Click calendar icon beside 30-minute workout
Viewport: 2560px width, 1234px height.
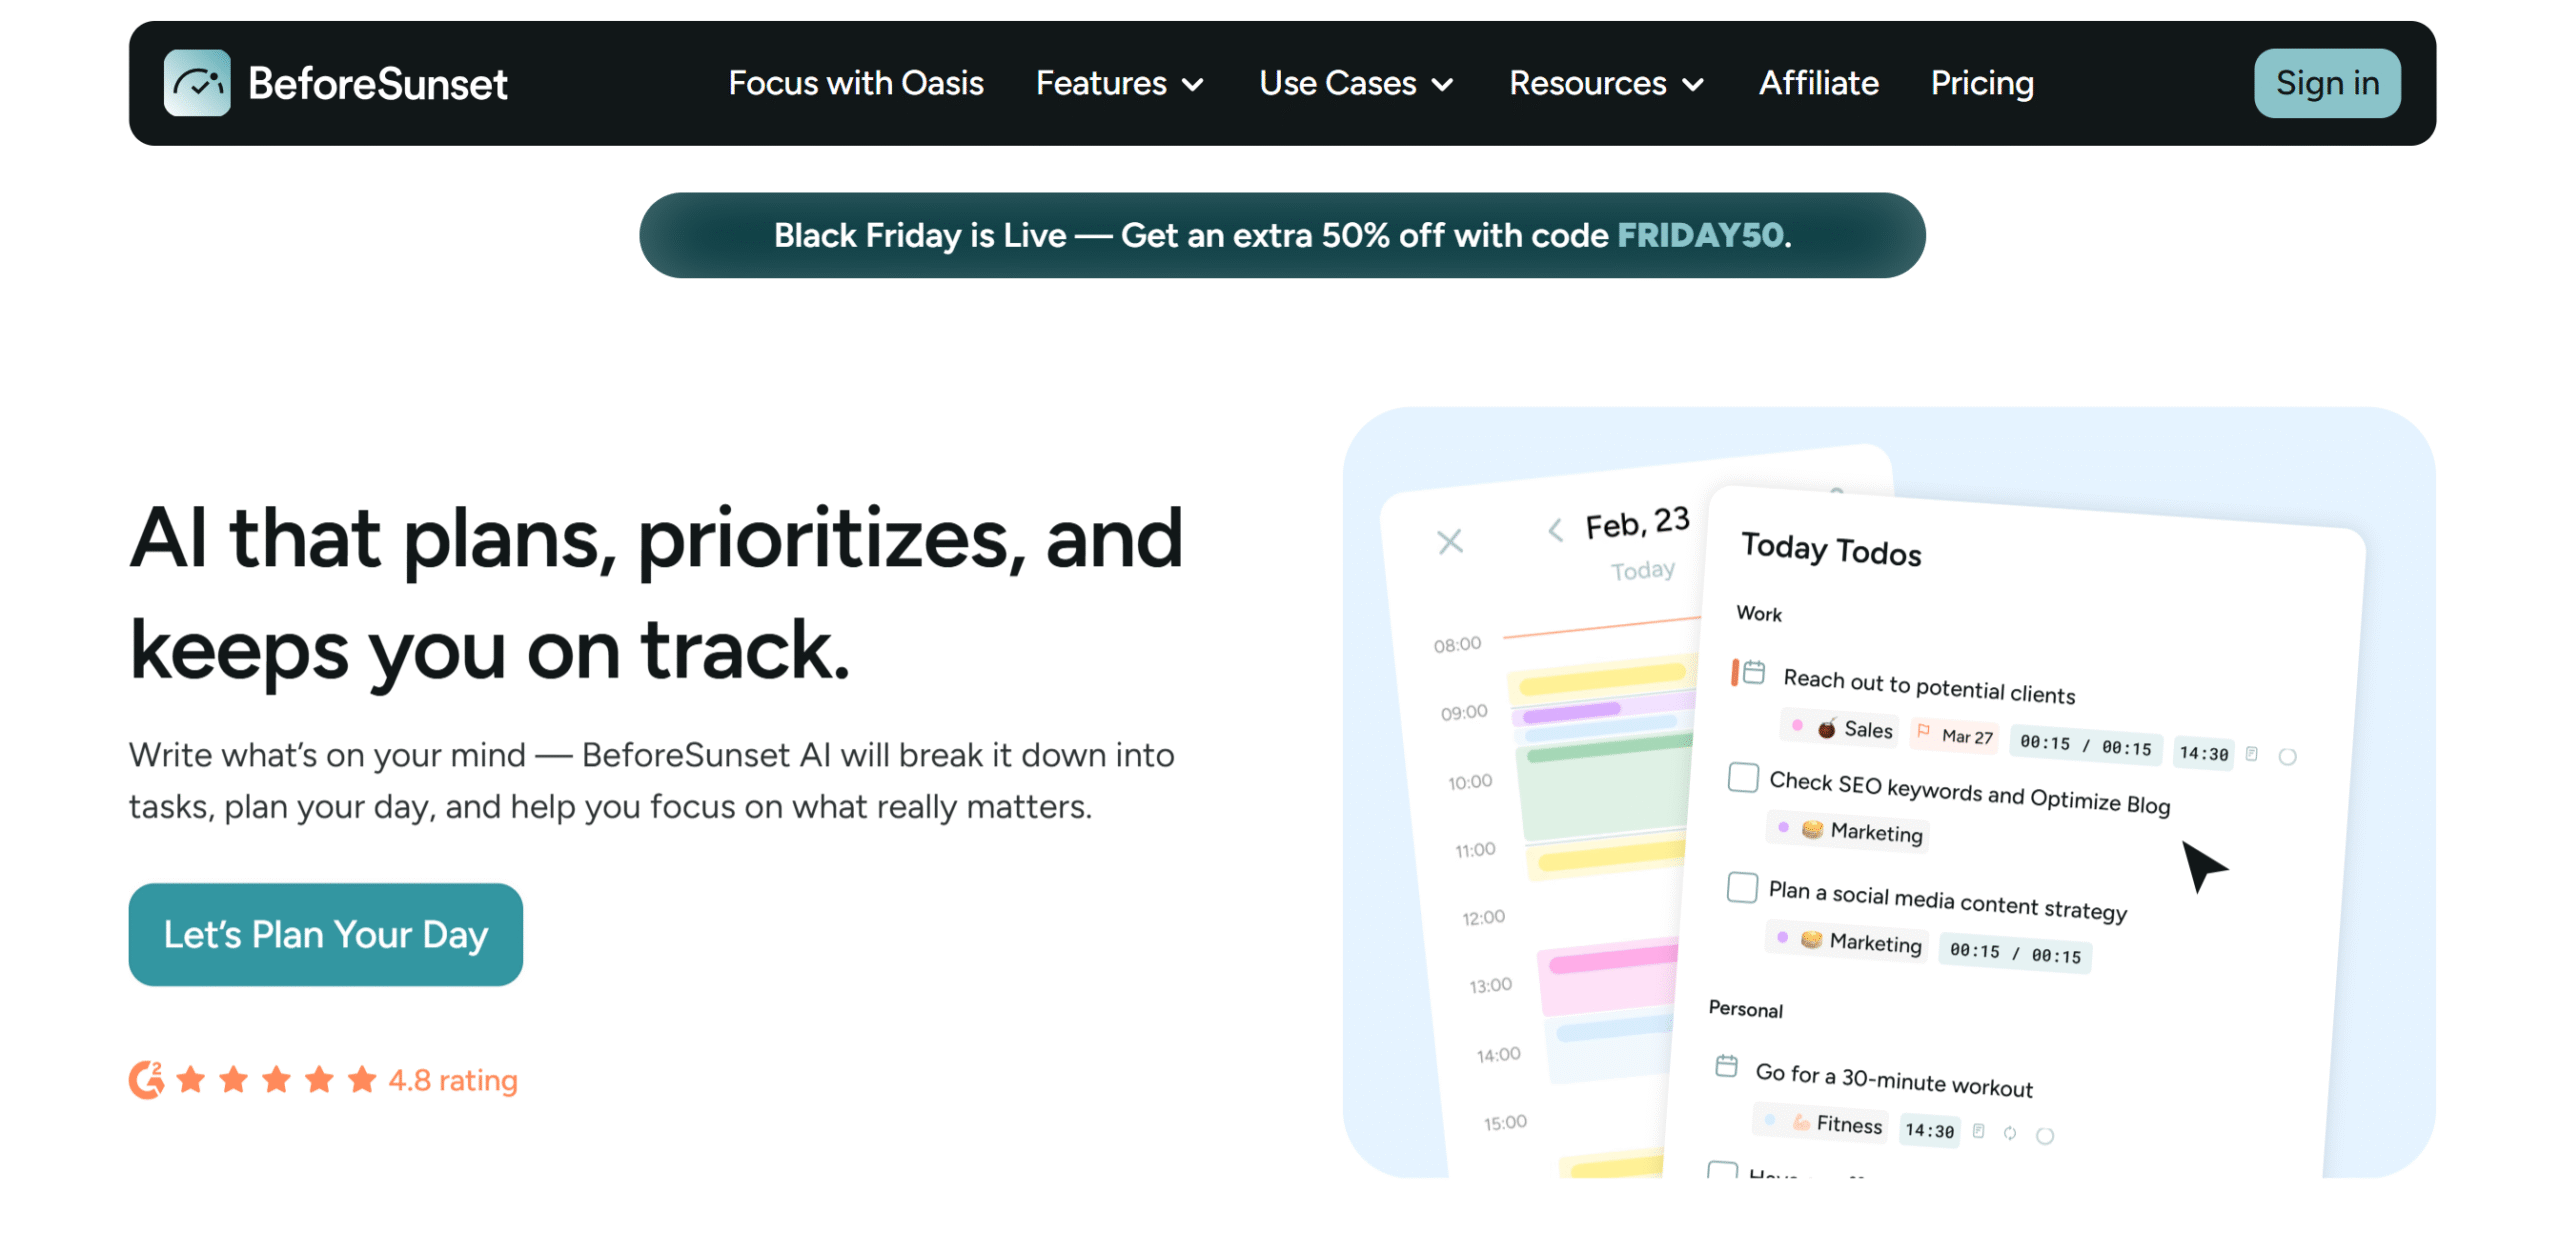coord(1725,1065)
